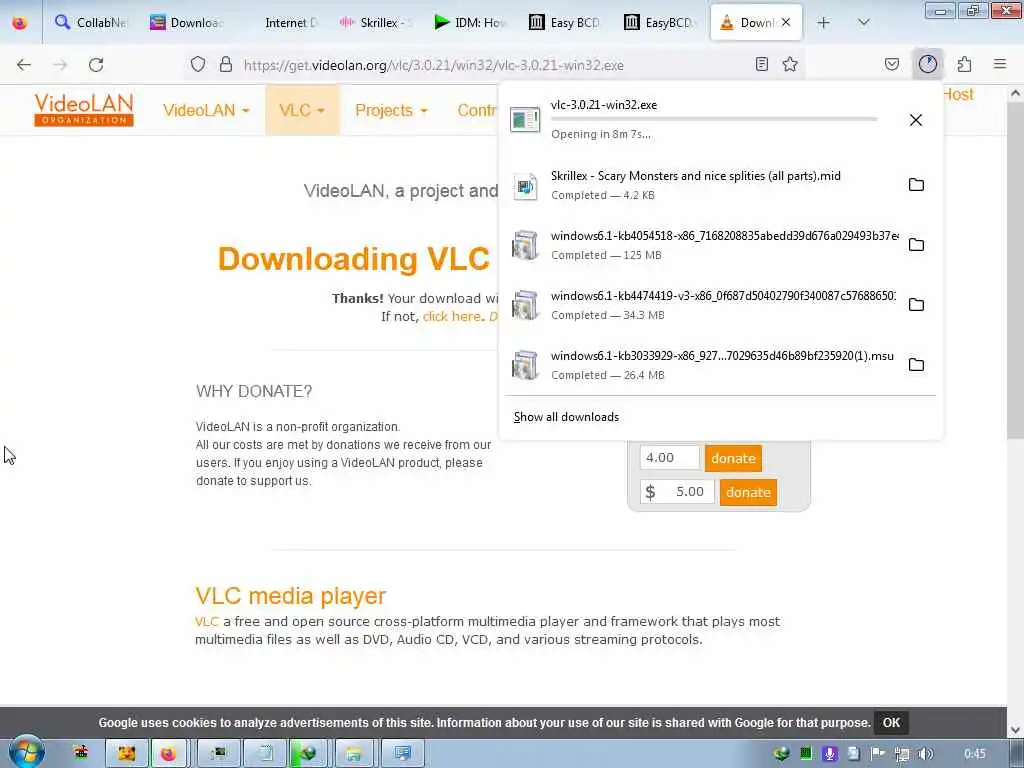The width and height of the screenshot is (1024, 768).
Task: Click the VideoLAN Organization logo
Action: (84, 109)
